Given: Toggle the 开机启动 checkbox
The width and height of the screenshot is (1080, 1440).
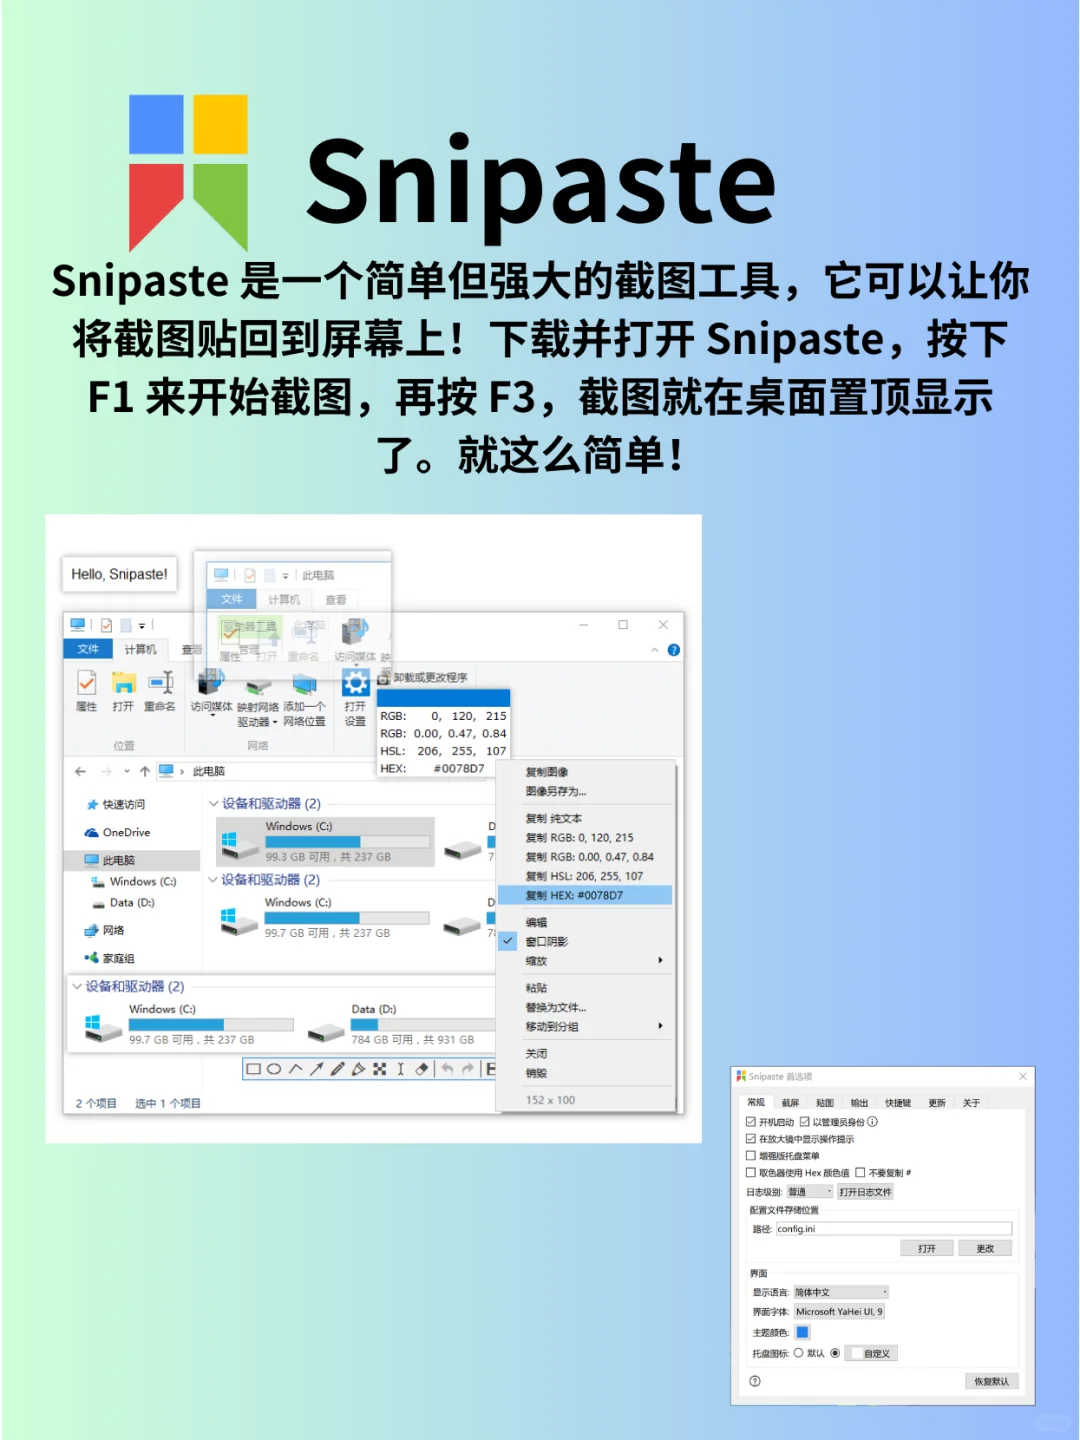Looking at the screenshot, I should (x=751, y=1122).
